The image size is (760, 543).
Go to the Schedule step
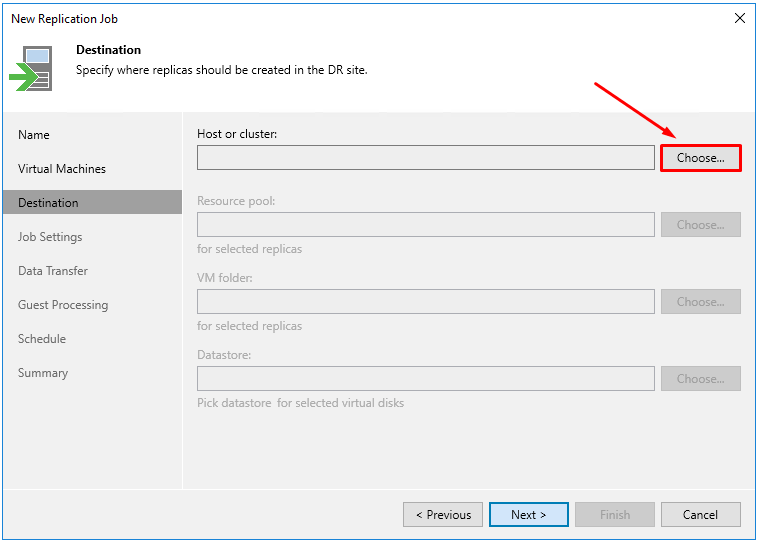click(42, 338)
